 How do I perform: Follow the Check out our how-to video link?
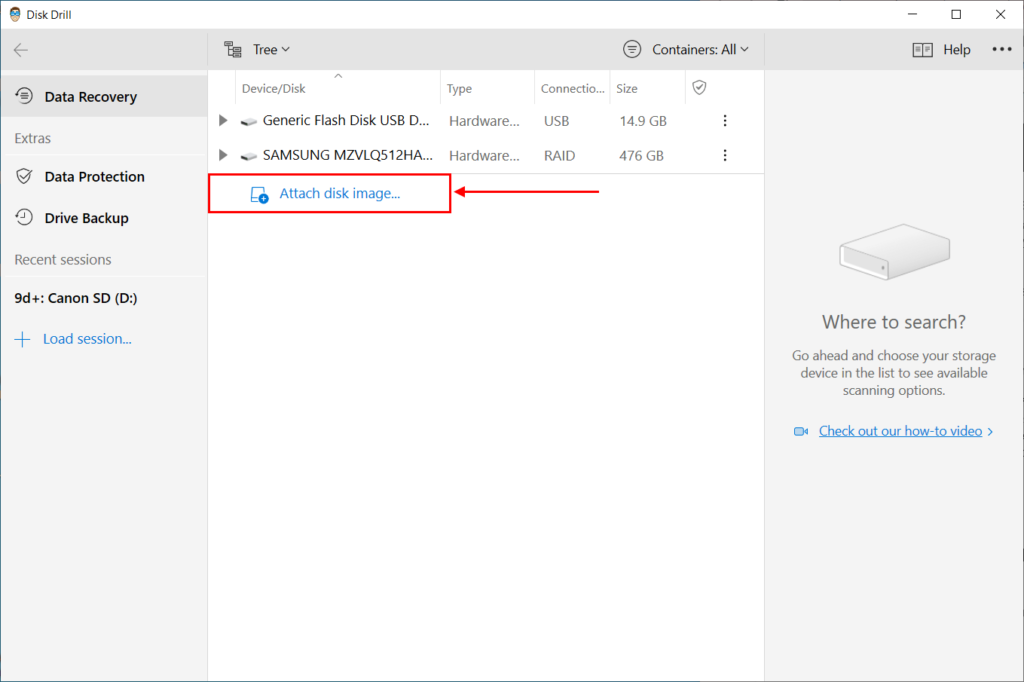coord(900,430)
